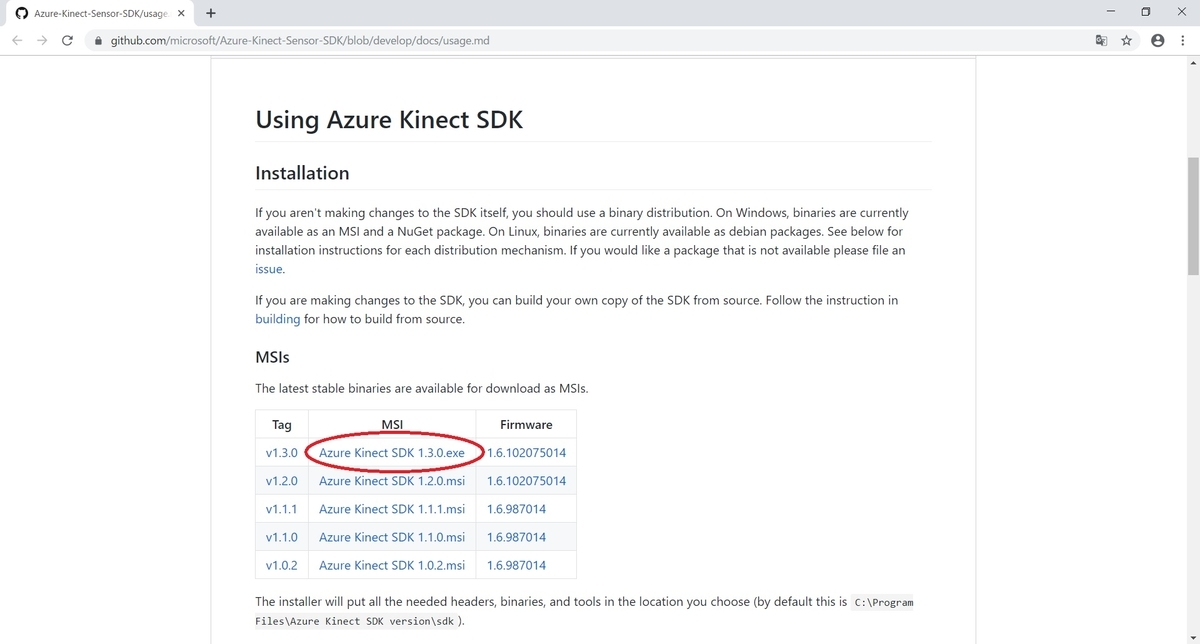Click the 'MSI' column header

(x=392, y=424)
